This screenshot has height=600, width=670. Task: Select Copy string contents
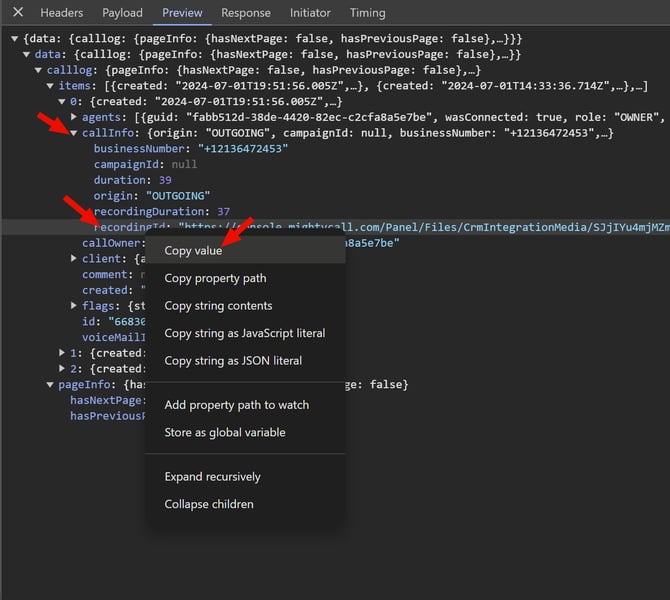coord(245,306)
